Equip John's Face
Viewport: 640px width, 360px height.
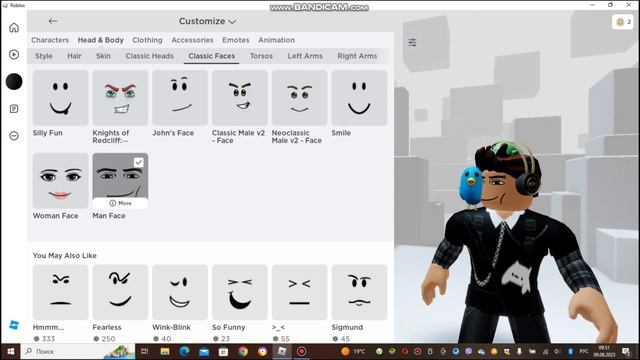[x=180, y=98]
